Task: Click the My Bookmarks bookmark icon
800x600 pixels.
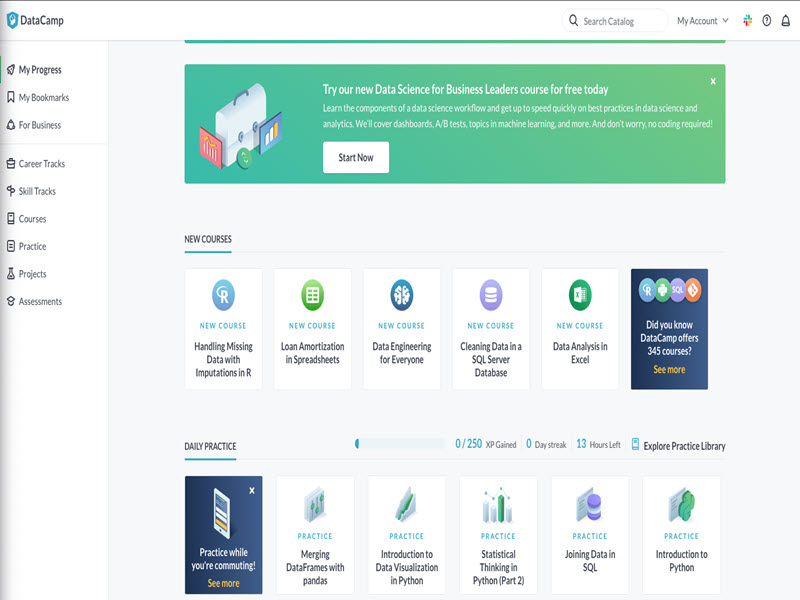Action: (11, 97)
